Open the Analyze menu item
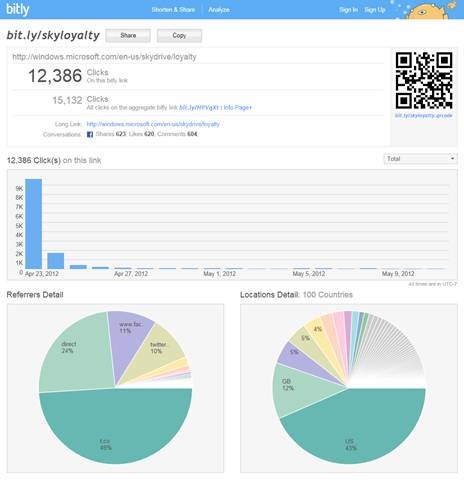This screenshot has height=480, width=464. tap(219, 10)
